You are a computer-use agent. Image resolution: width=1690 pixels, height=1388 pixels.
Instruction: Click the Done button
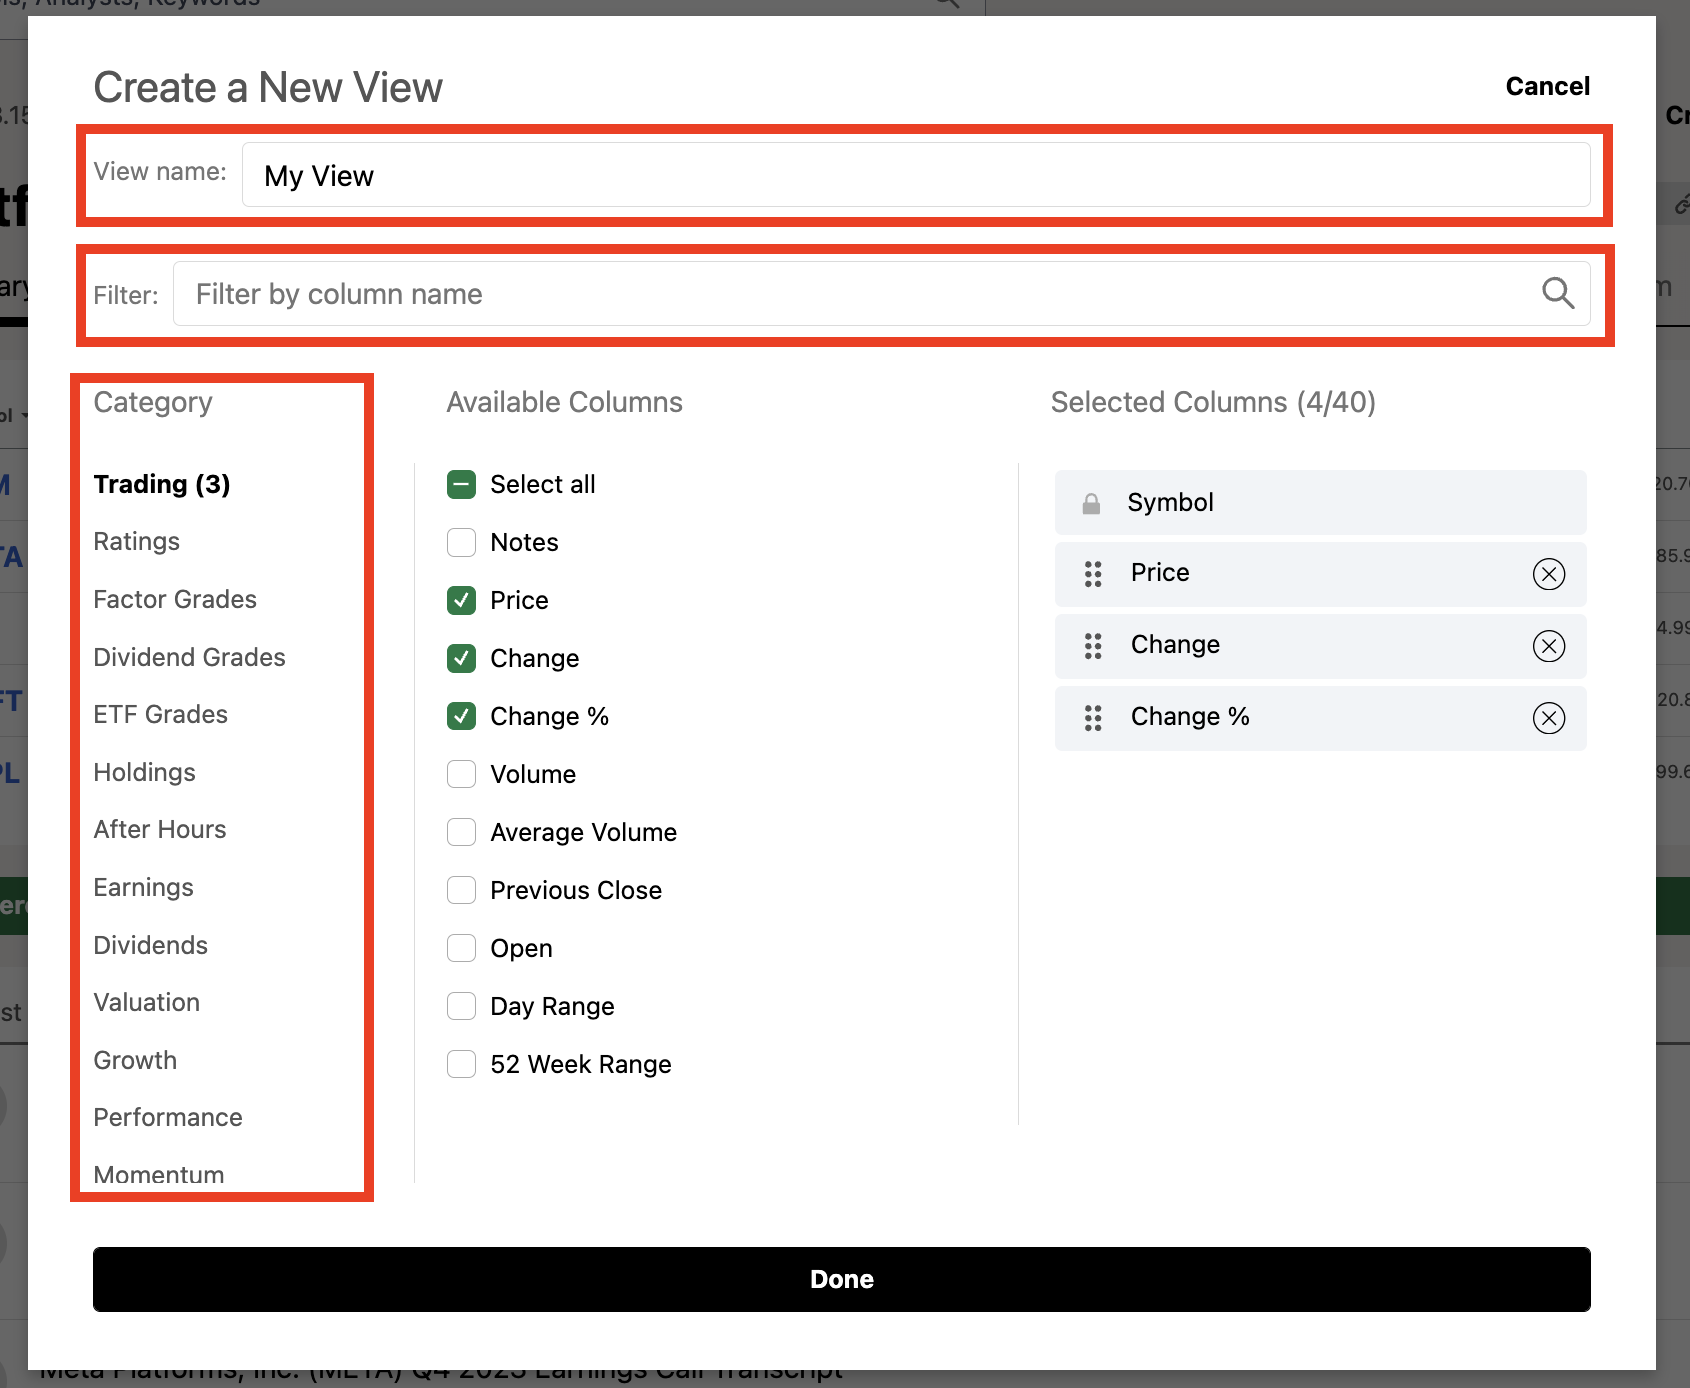click(x=841, y=1279)
